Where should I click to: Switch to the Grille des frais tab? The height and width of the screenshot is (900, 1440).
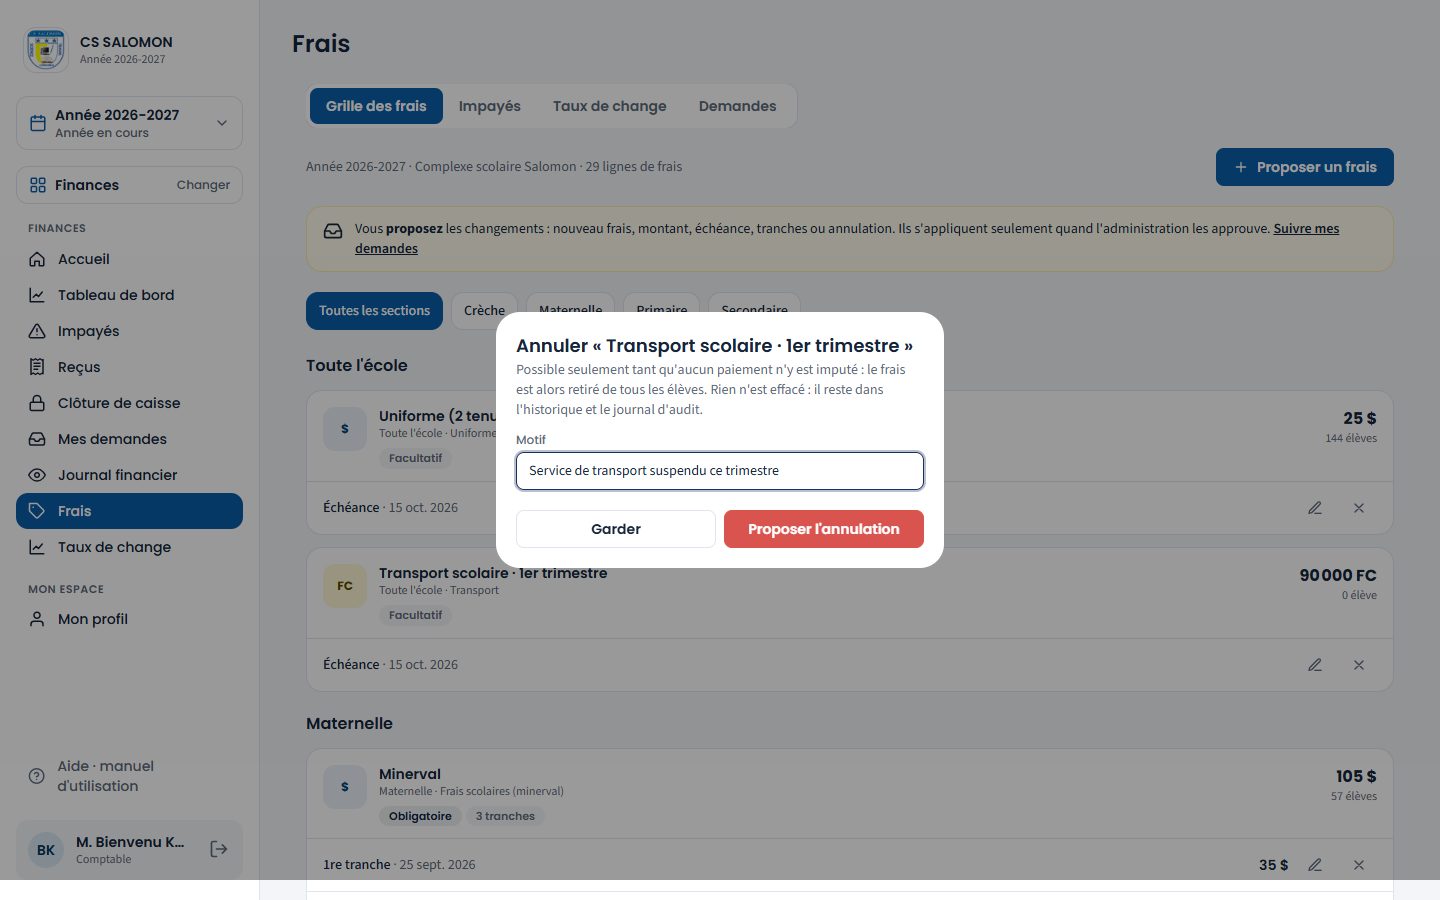point(376,106)
